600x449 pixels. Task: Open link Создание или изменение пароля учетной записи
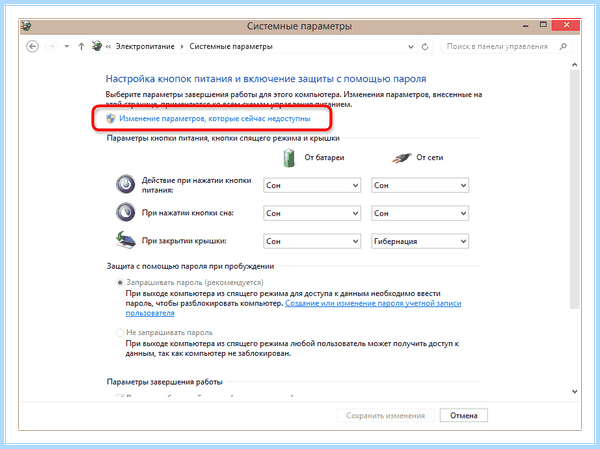[x=373, y=303]
